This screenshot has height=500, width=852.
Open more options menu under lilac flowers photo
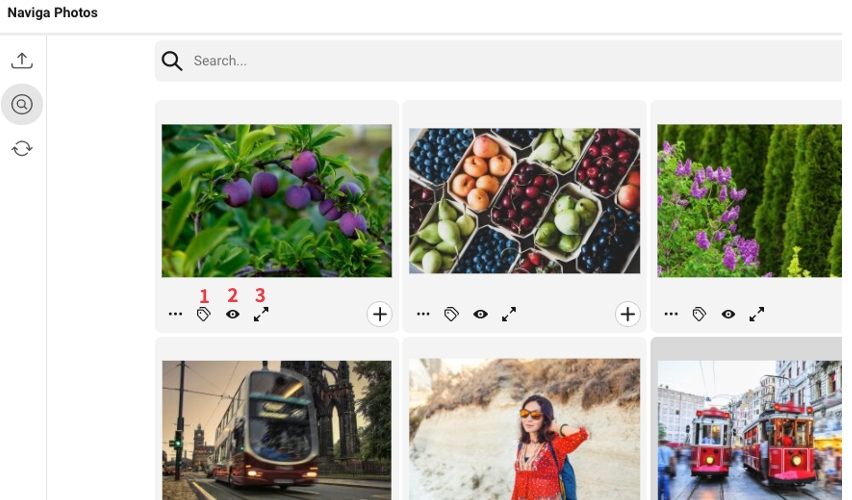point(671,314)
